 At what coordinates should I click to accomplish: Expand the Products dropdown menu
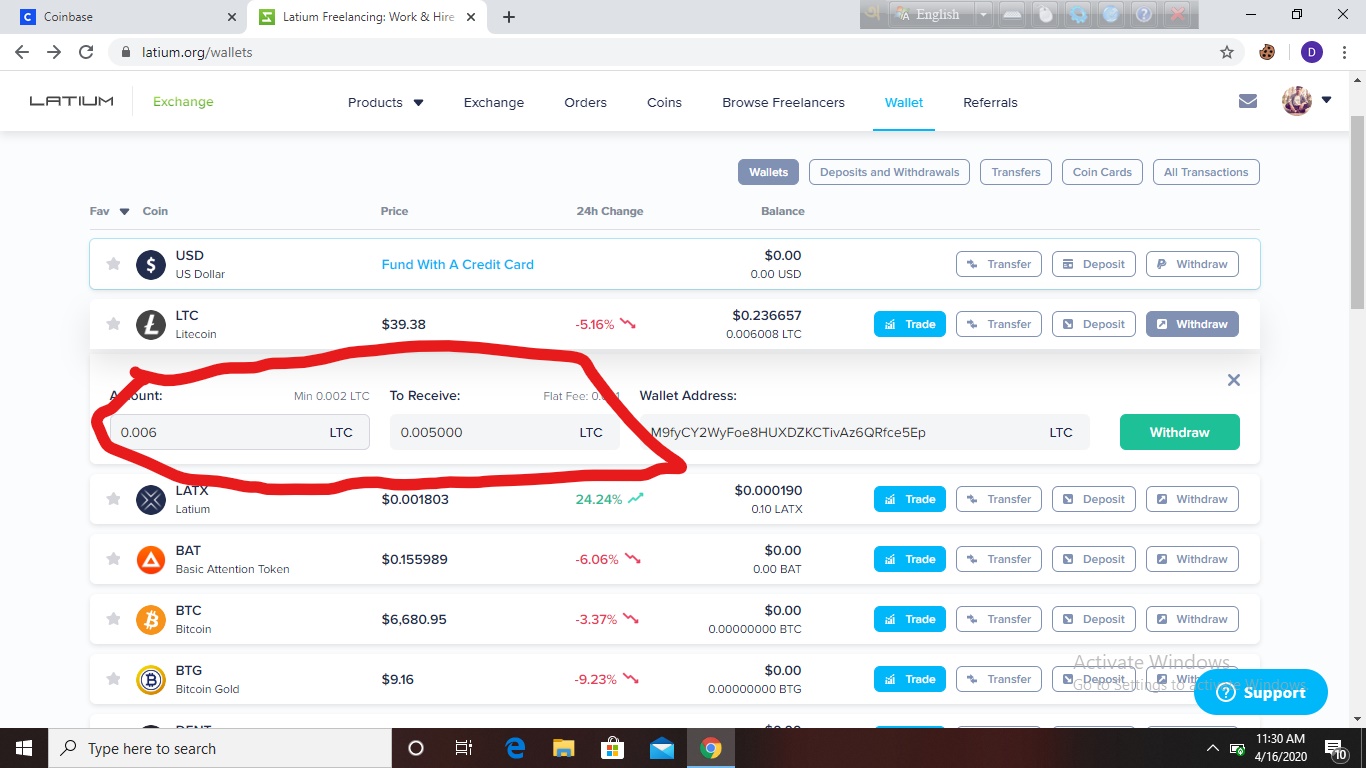386,102
